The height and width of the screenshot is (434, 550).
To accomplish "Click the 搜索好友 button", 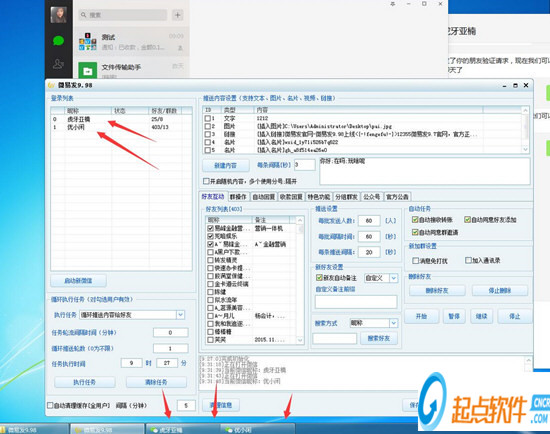I will pyautogui.click(x=378, y=338).
